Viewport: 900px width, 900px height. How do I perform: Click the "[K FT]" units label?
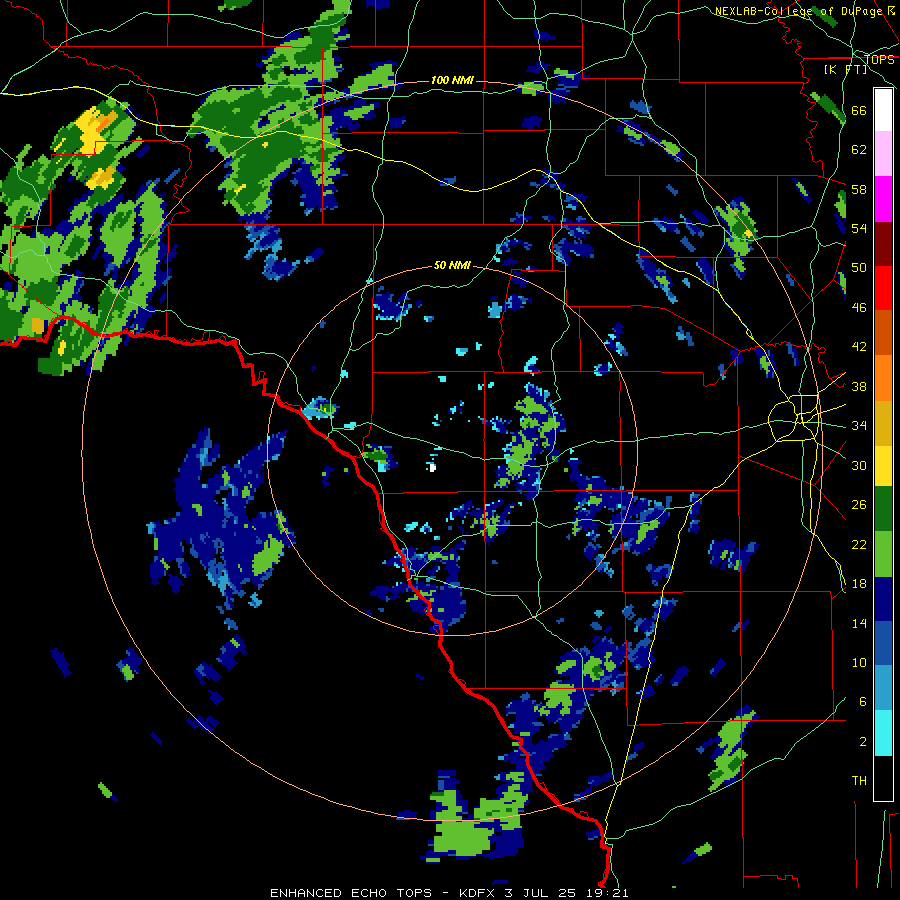(x=845, y=69)
